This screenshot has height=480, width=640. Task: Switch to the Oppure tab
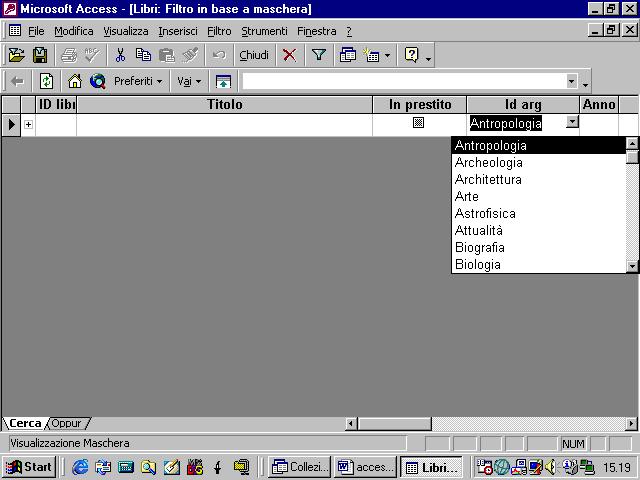click(67, 423)
